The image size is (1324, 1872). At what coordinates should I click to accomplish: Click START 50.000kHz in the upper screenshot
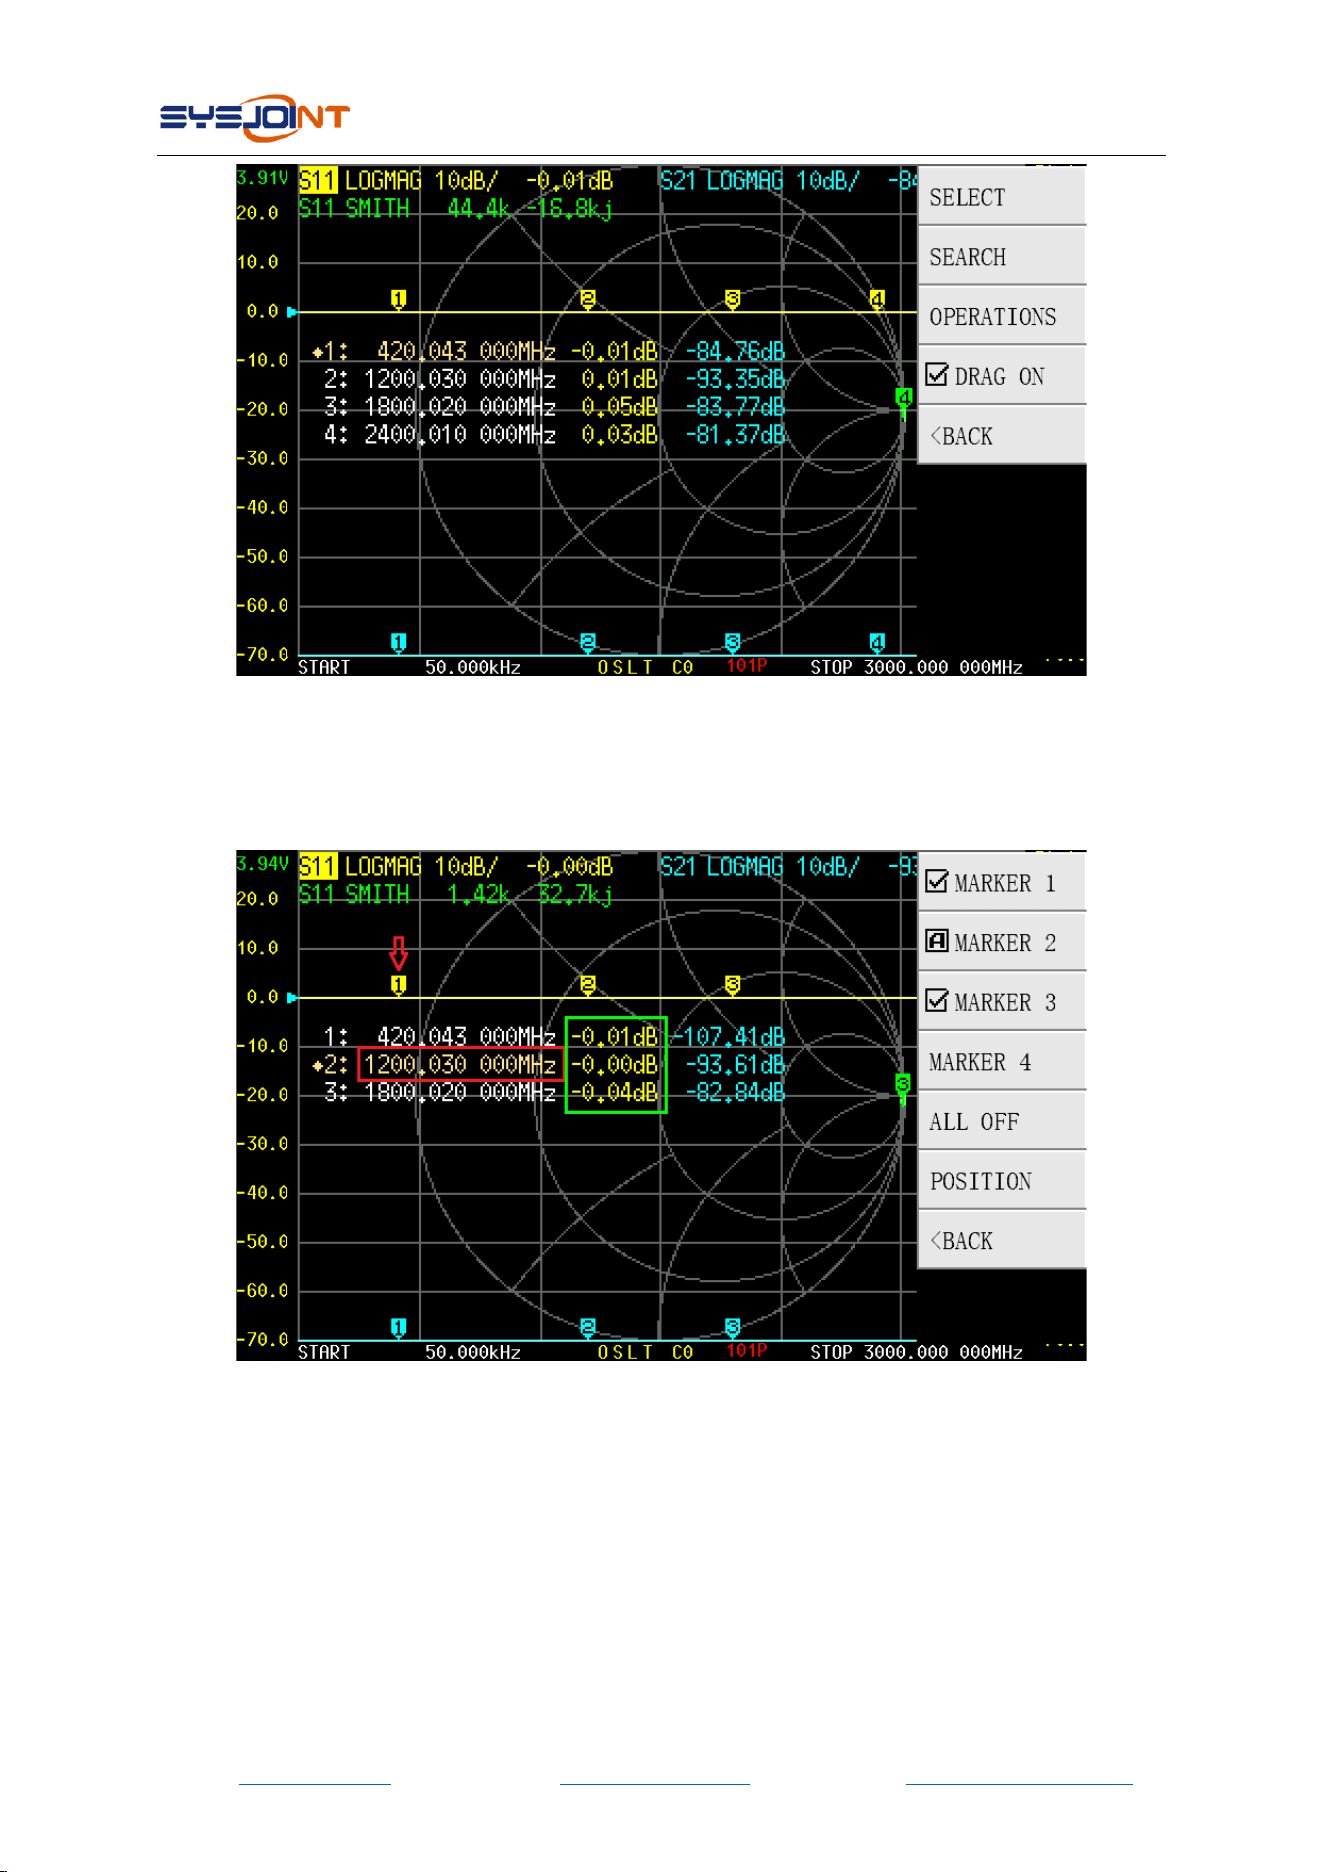pyautogui.click(x=410, y=667)
